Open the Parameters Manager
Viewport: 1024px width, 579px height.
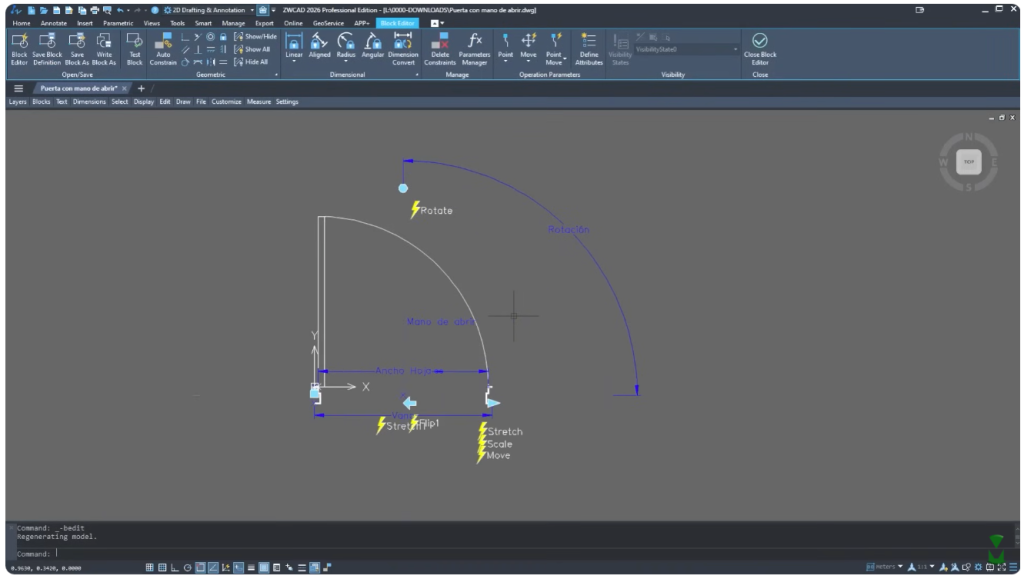click(474, 49)
